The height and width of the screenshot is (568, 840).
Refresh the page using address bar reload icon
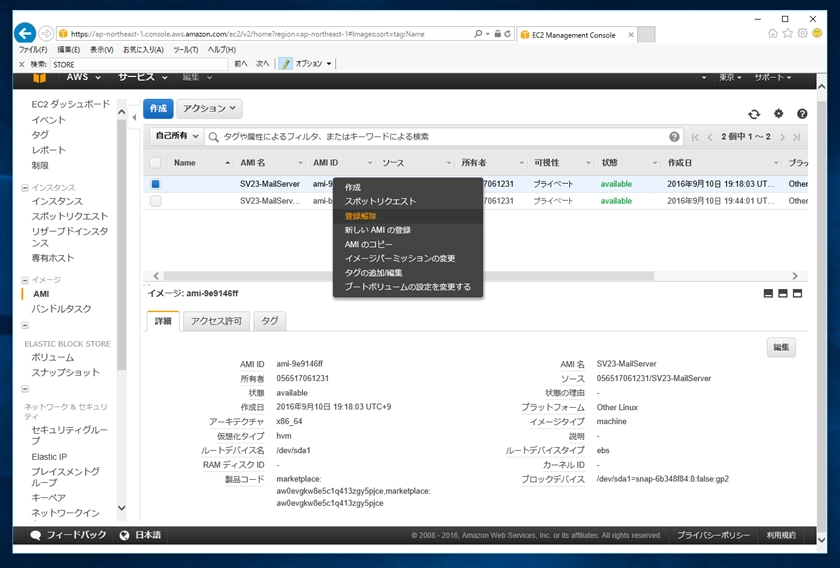[x=507, y=34]
